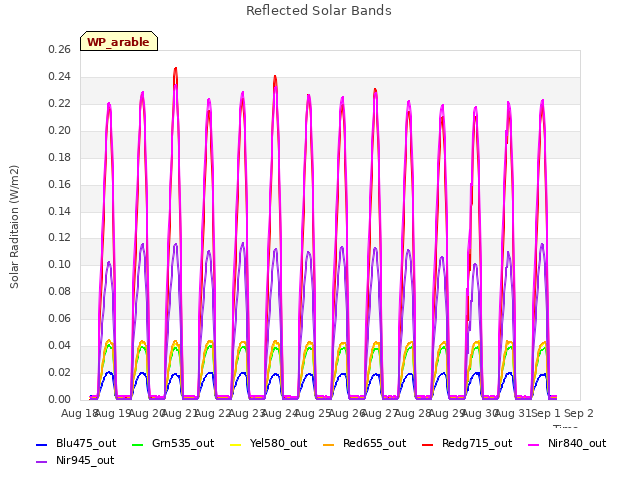Screen dimensions: 640x480
Task: Click the Reflected Solar Bands chart title
Action: [x=319, y=11]
